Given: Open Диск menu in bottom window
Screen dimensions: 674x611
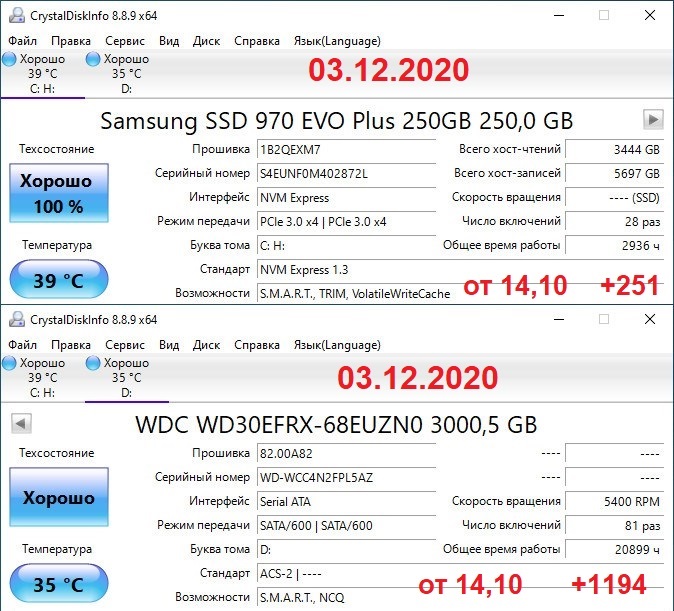Looking at the screenshot, I should [206, 345].
